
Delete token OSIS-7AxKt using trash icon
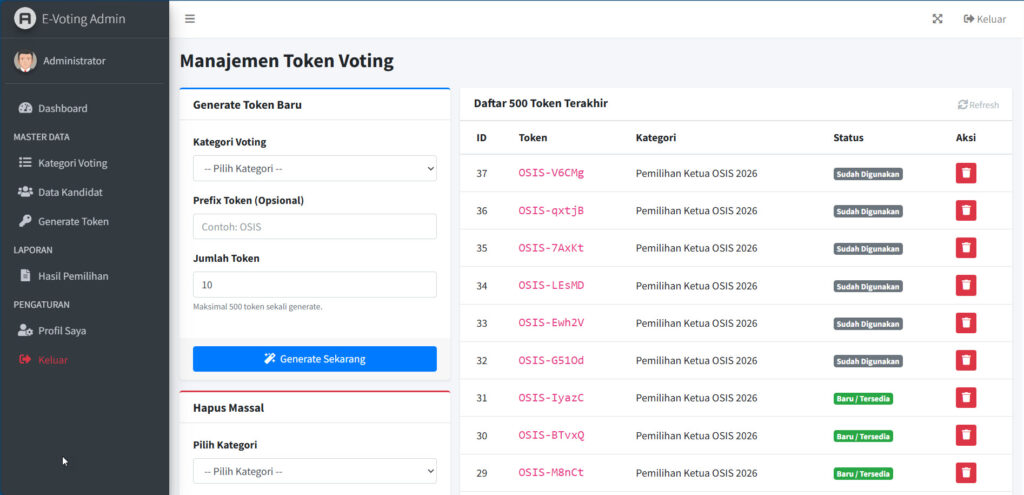965,248
